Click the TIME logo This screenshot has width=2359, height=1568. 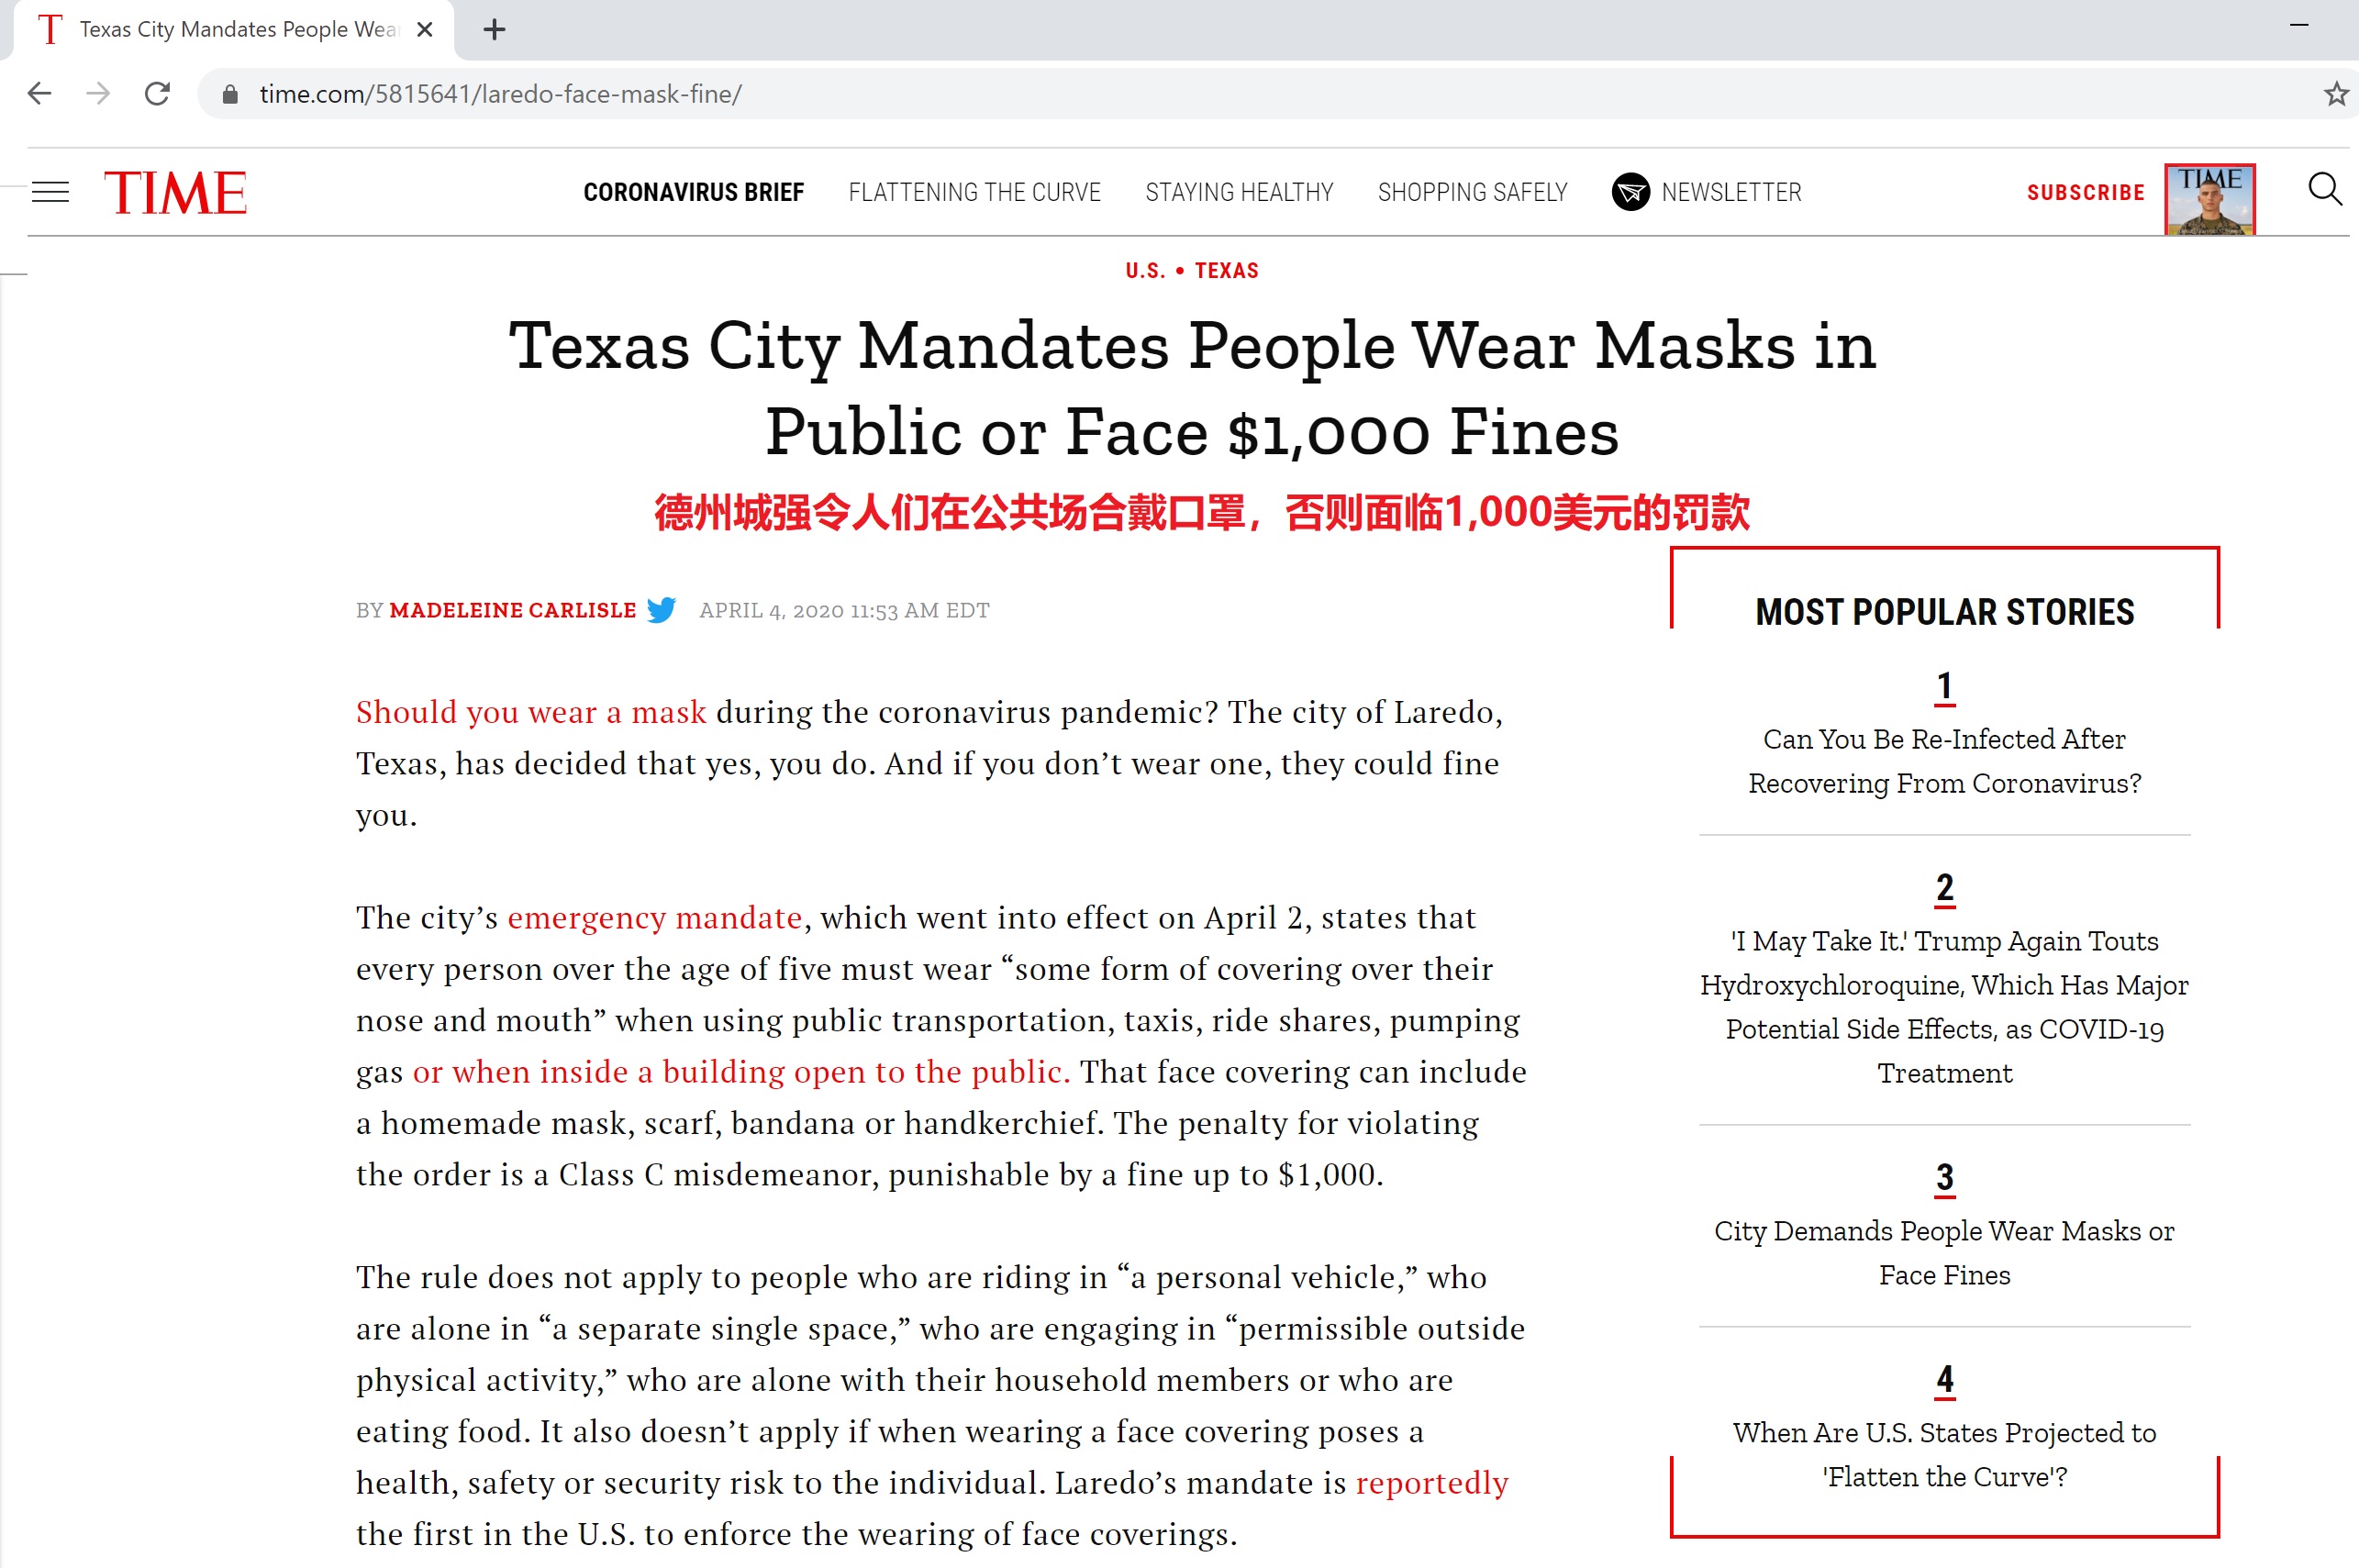pos(176,193)
